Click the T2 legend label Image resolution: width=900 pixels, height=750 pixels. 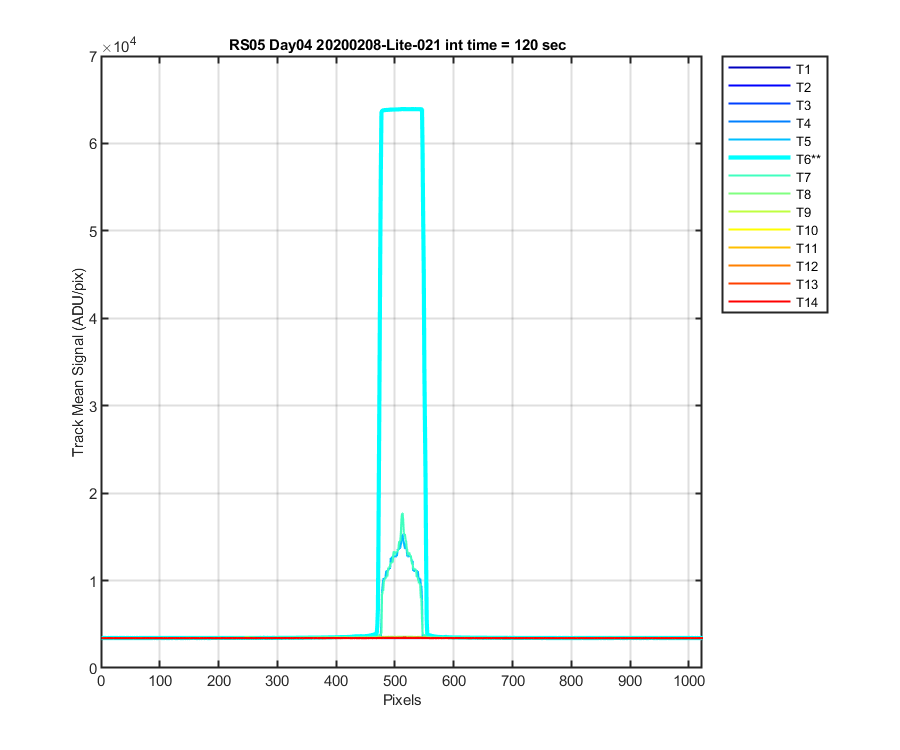803,87
